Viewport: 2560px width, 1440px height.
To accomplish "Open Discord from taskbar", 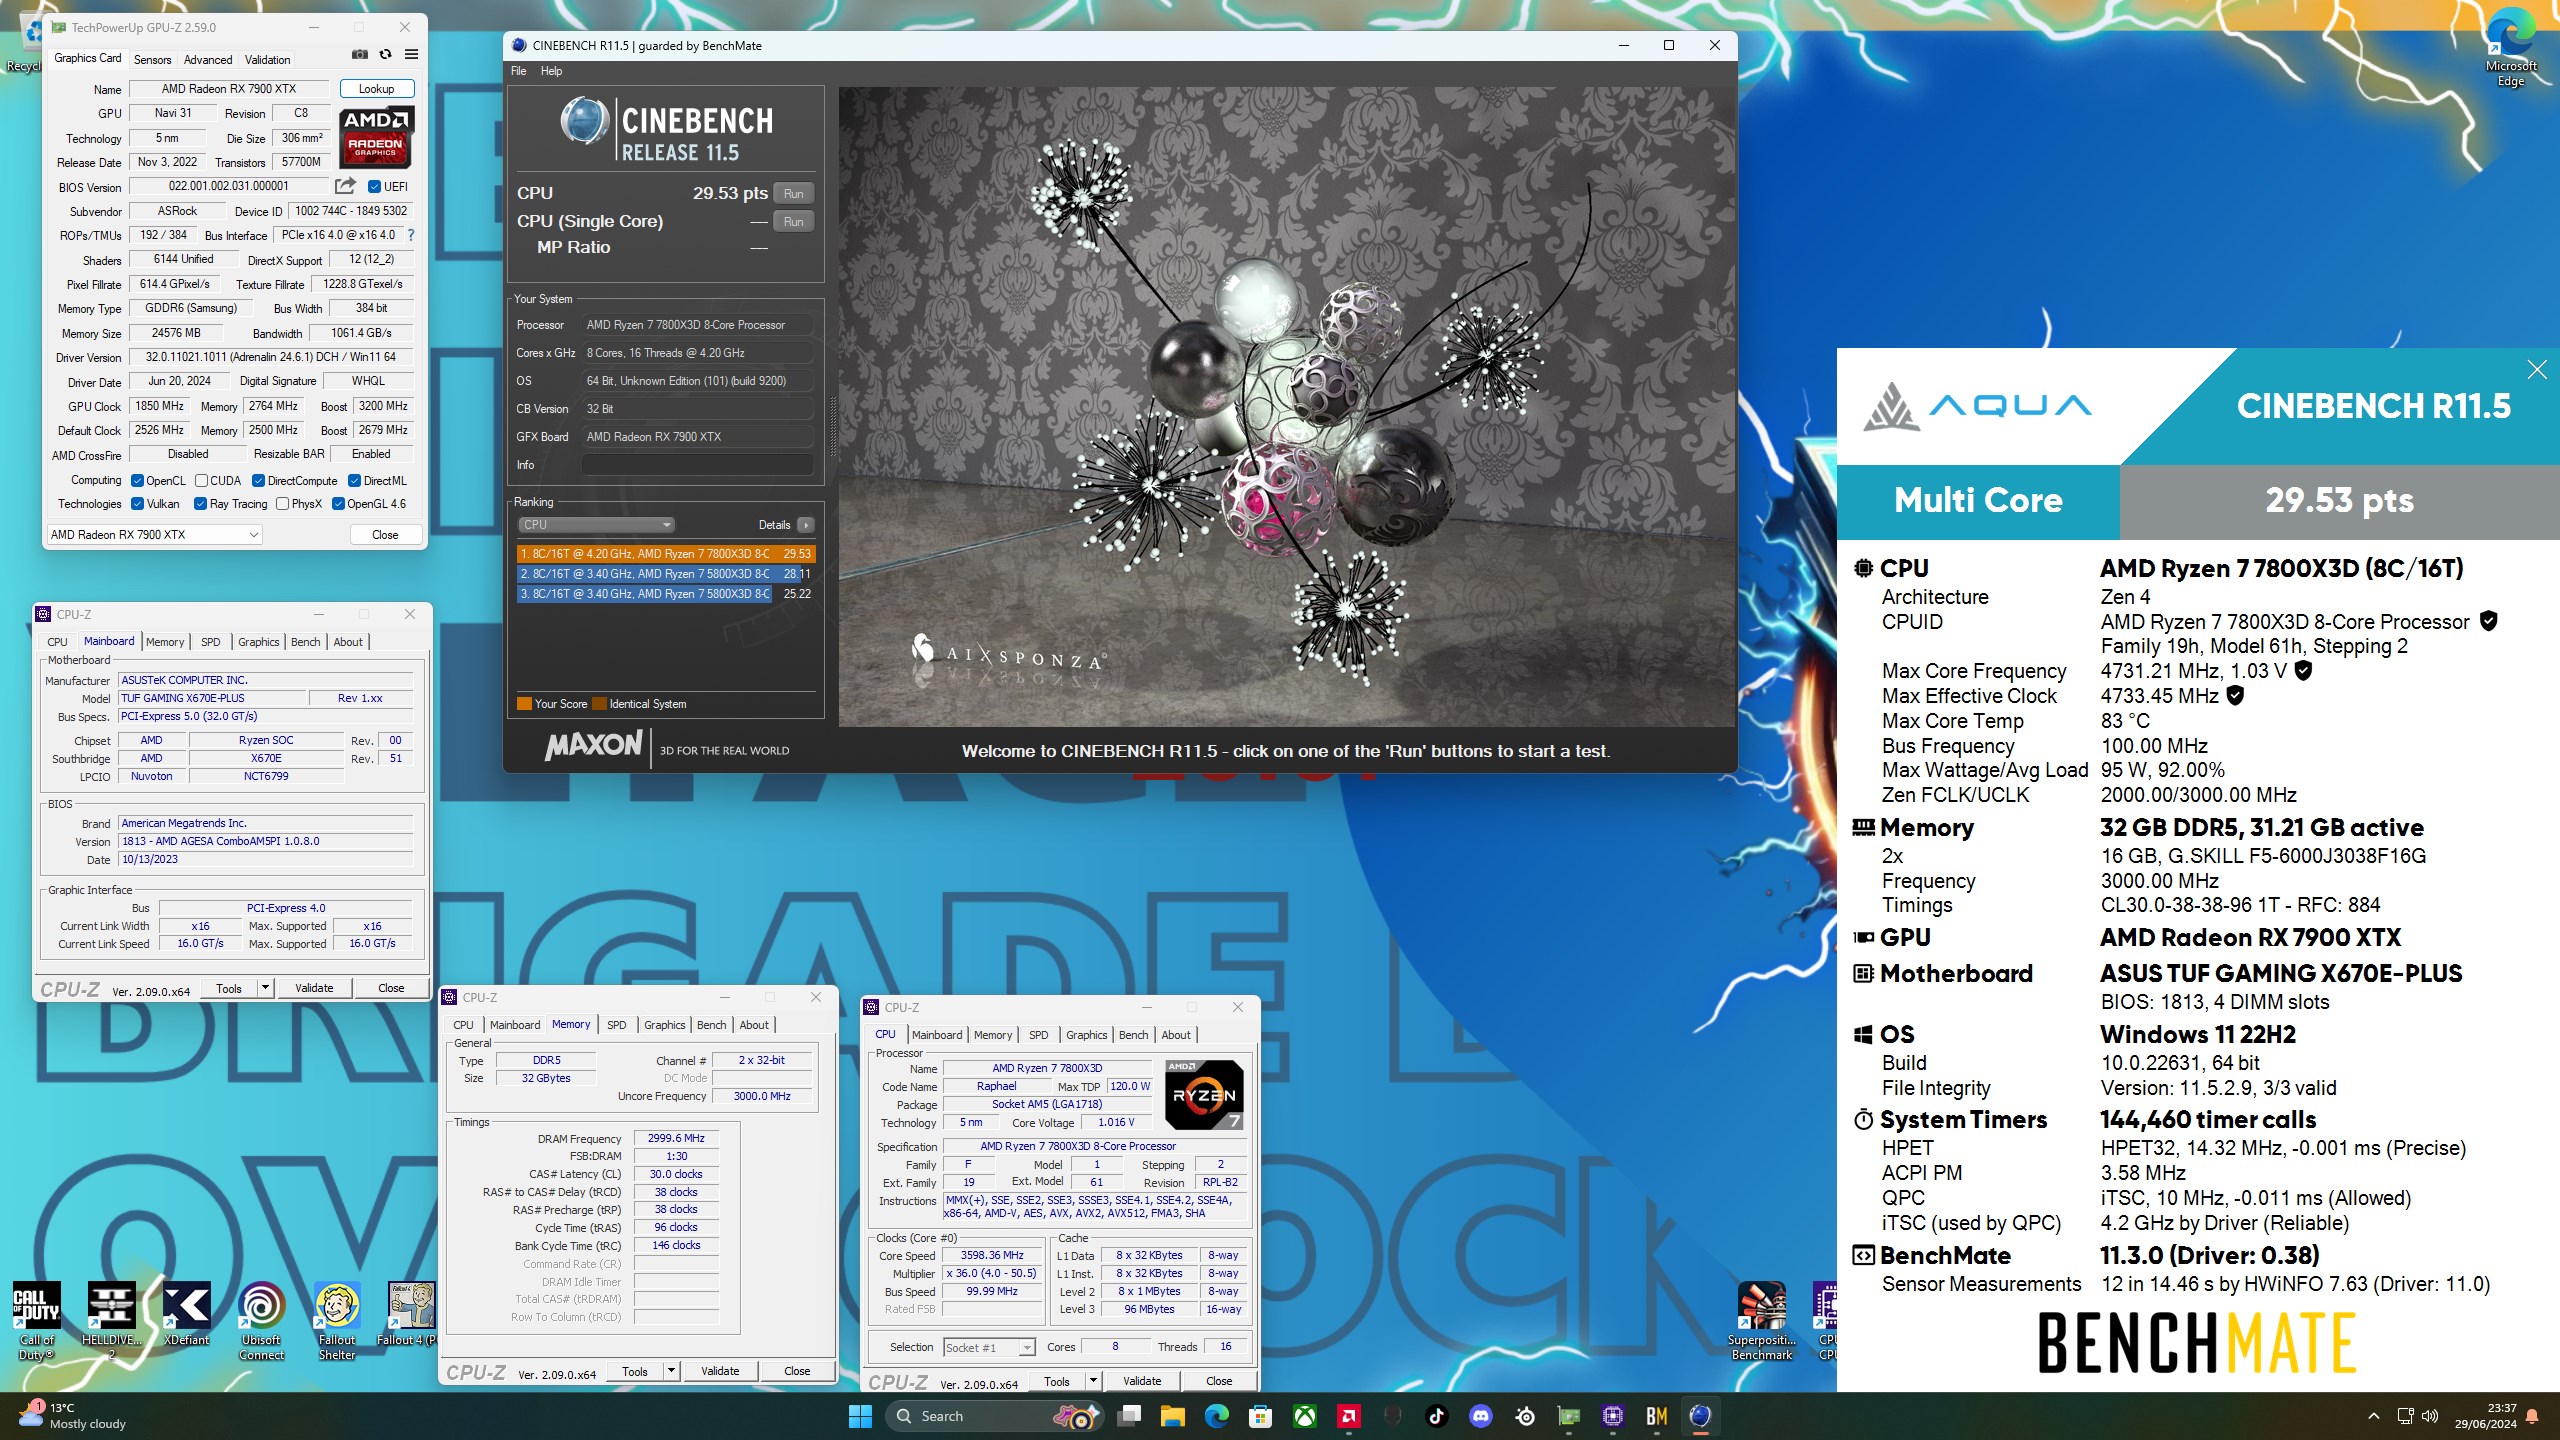I will 1481,1416.
